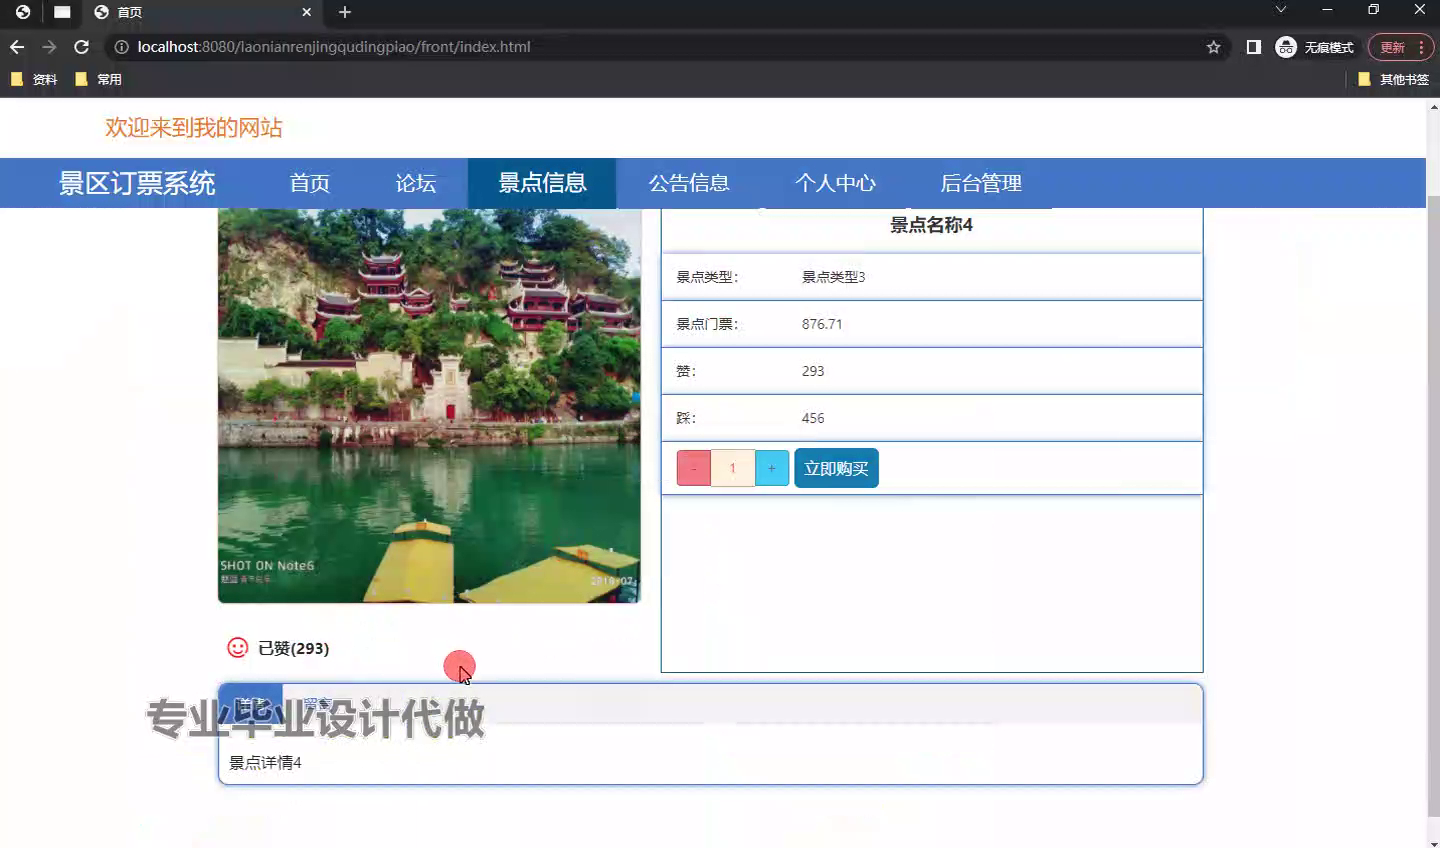The height and width of the screenshot is (848, 1440).
Task: Click the 已赞(293) like label
Action: pyautogui.click(x=294, y=648)
